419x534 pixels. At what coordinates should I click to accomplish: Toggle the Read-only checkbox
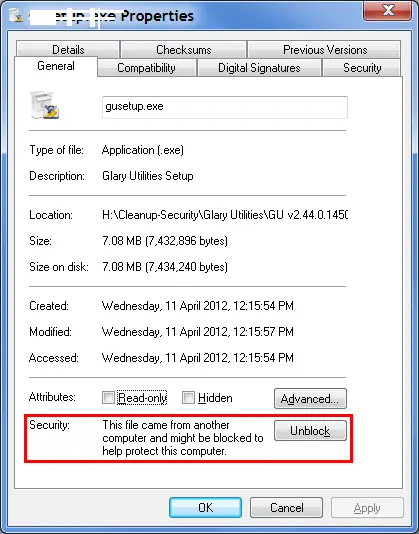coord(108,397)
